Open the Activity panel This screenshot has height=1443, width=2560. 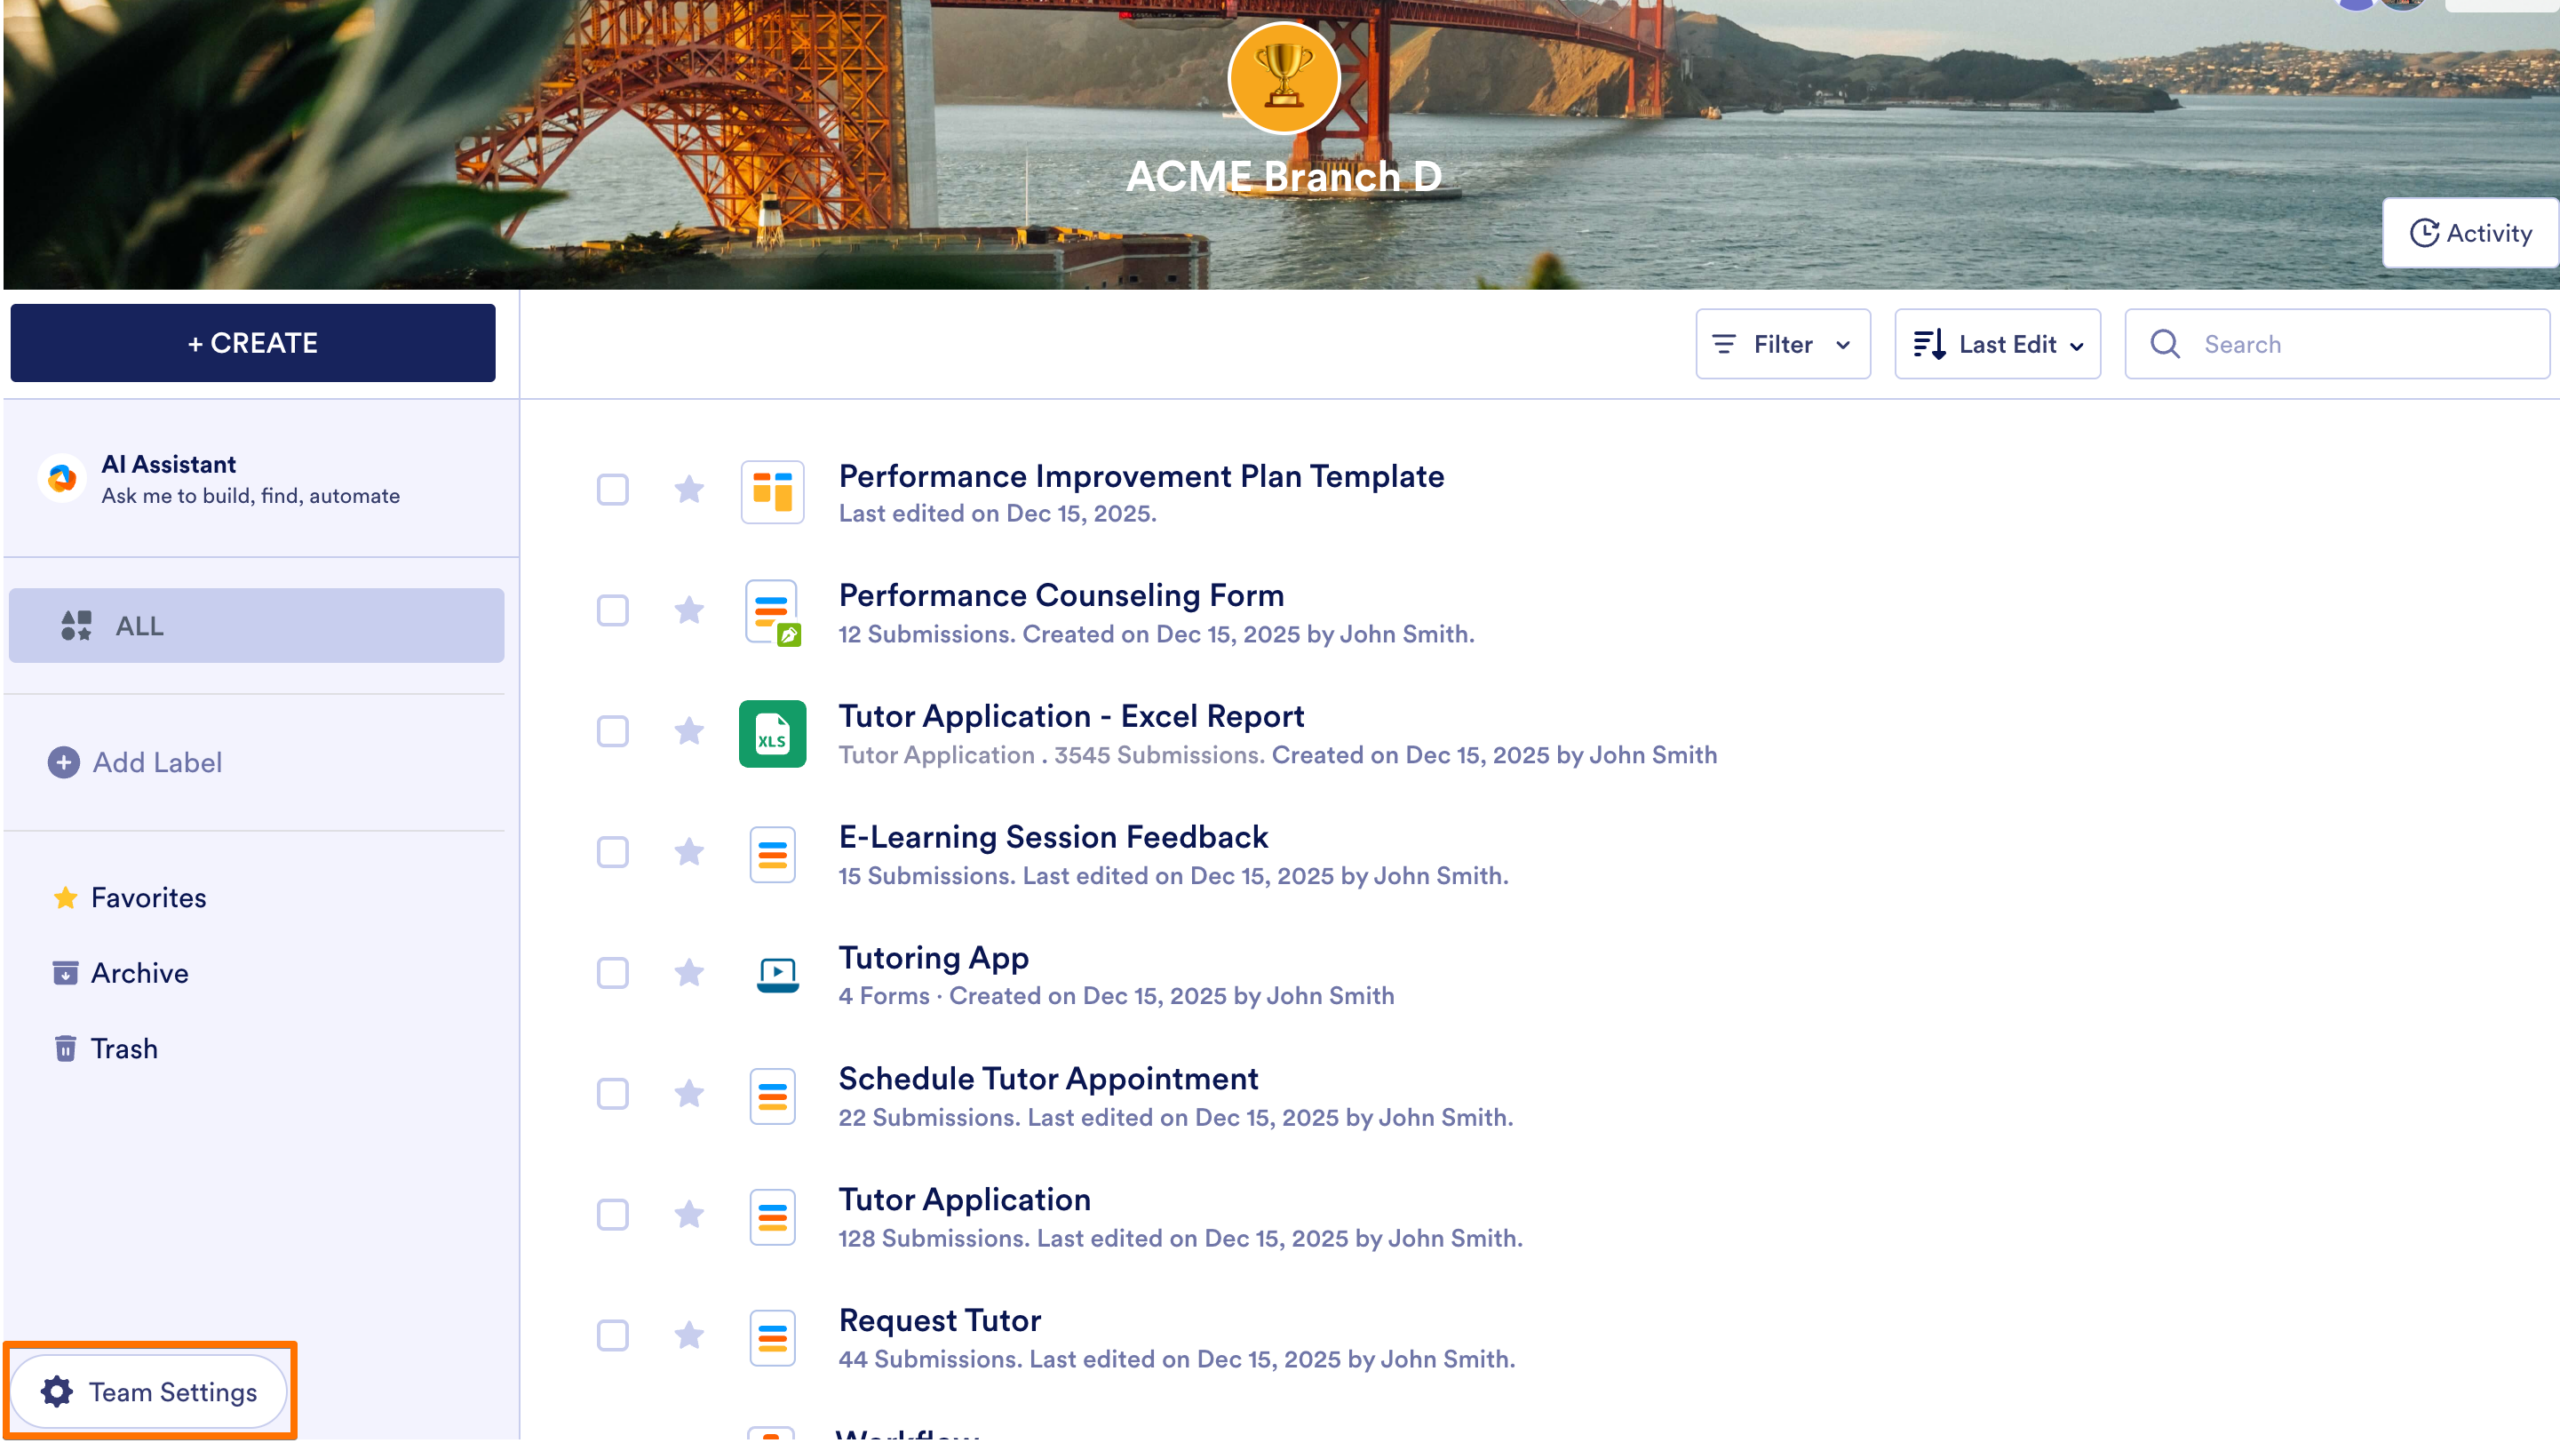(2470, 232)
